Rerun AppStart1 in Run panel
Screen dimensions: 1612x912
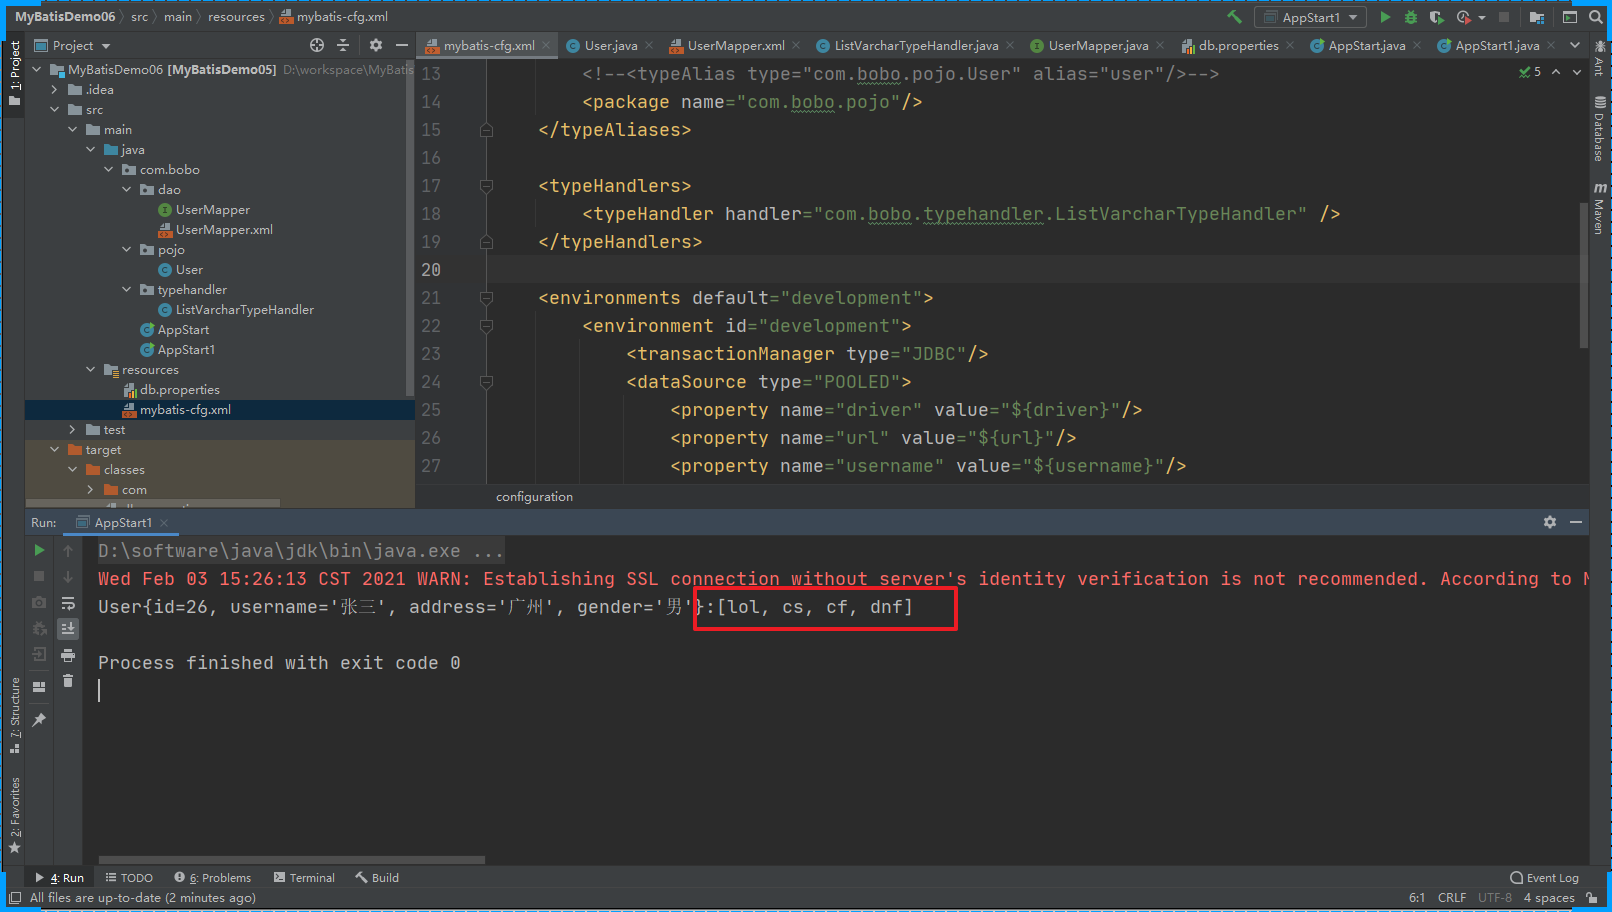39,550
